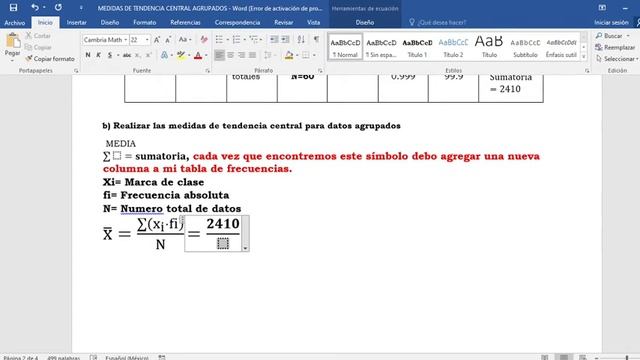
Task: Increase indent
Action: pos(285,40)
